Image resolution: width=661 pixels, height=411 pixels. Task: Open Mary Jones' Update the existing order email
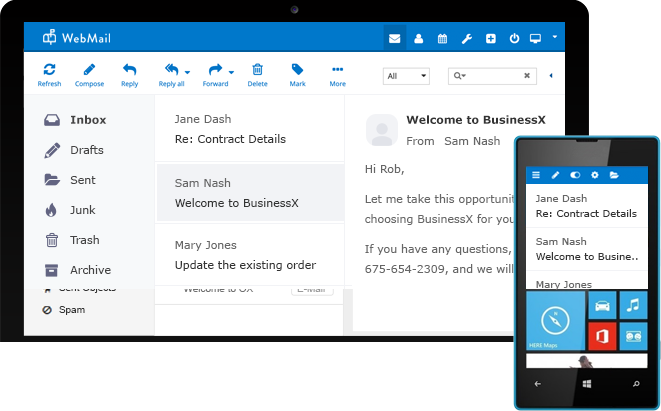click(x=249, y=255)
